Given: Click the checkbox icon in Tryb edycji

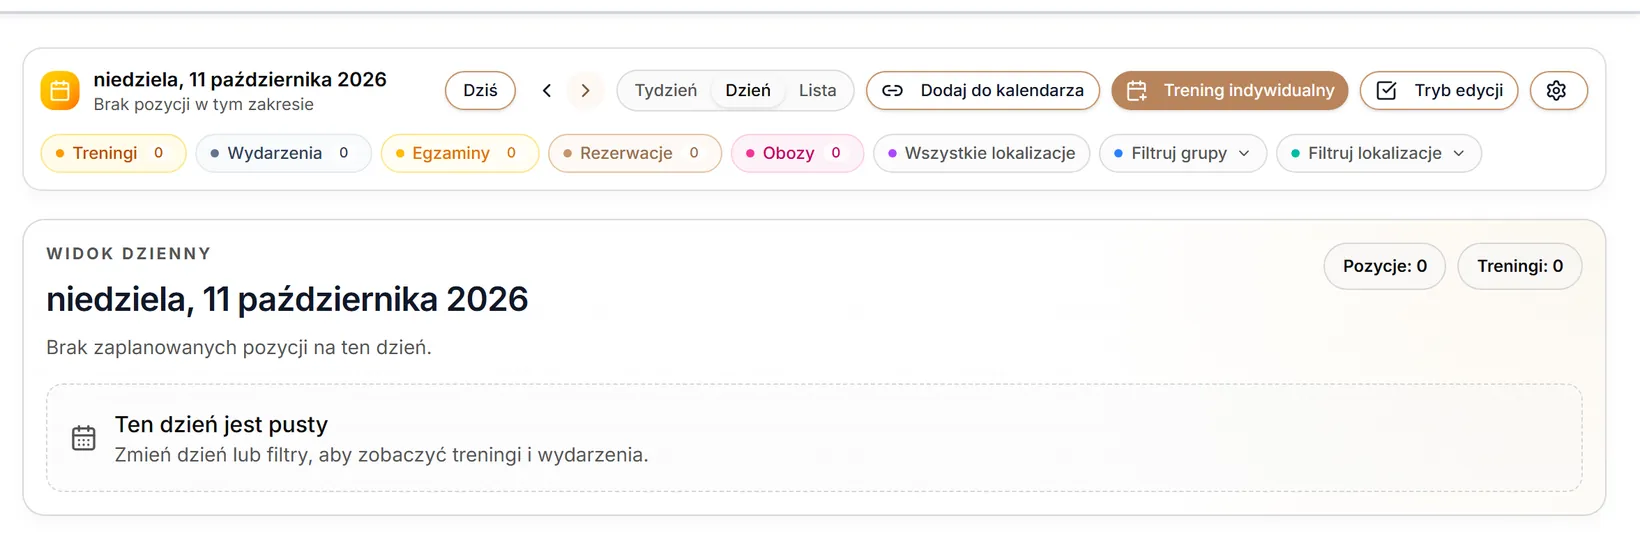Looking at the screenshot, I should [1387, 91].
